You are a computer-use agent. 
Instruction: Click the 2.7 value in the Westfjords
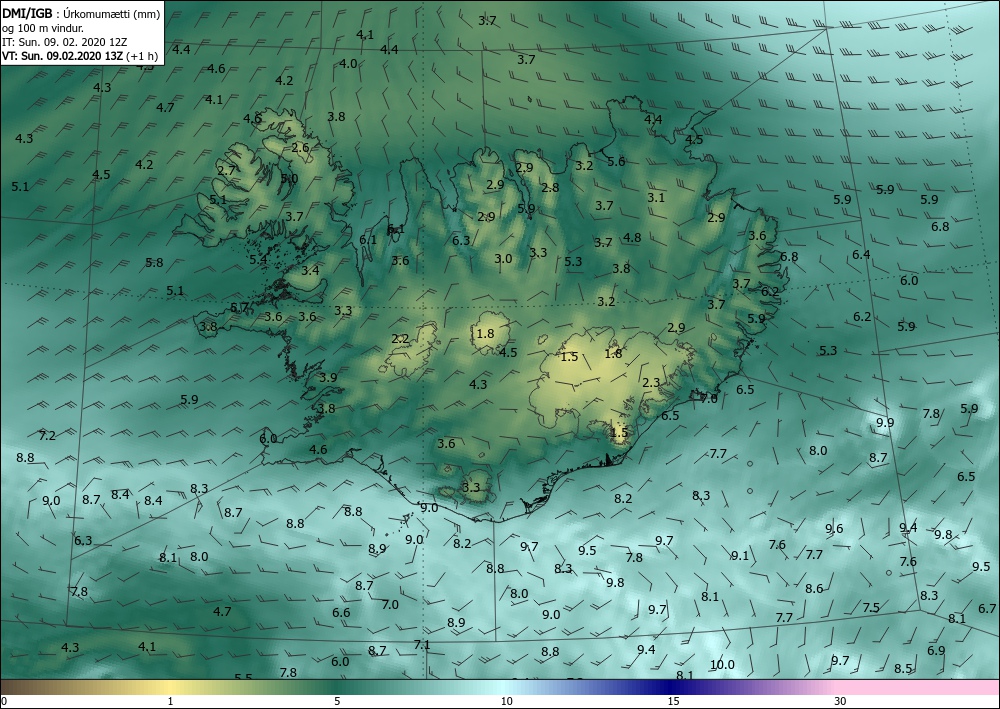click(226, 170)
